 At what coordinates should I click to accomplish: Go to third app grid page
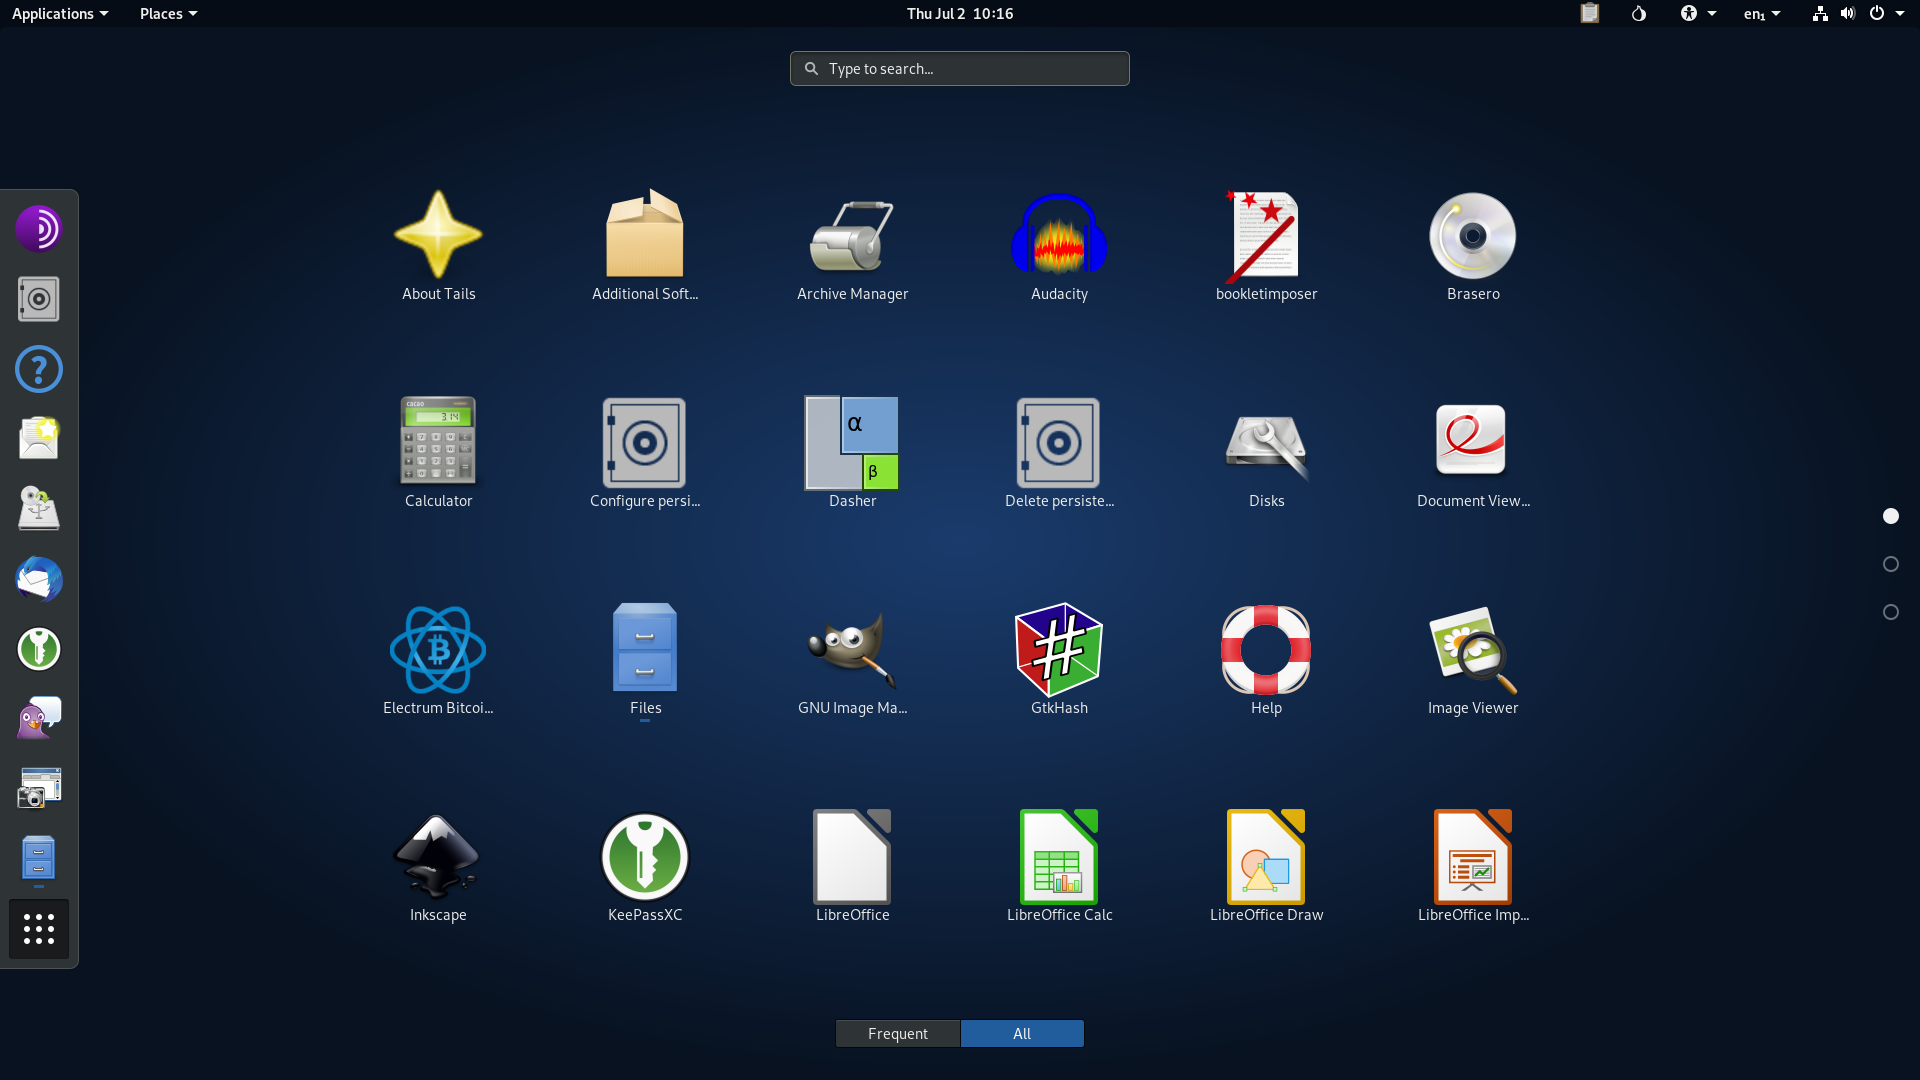pos(1890,612)
